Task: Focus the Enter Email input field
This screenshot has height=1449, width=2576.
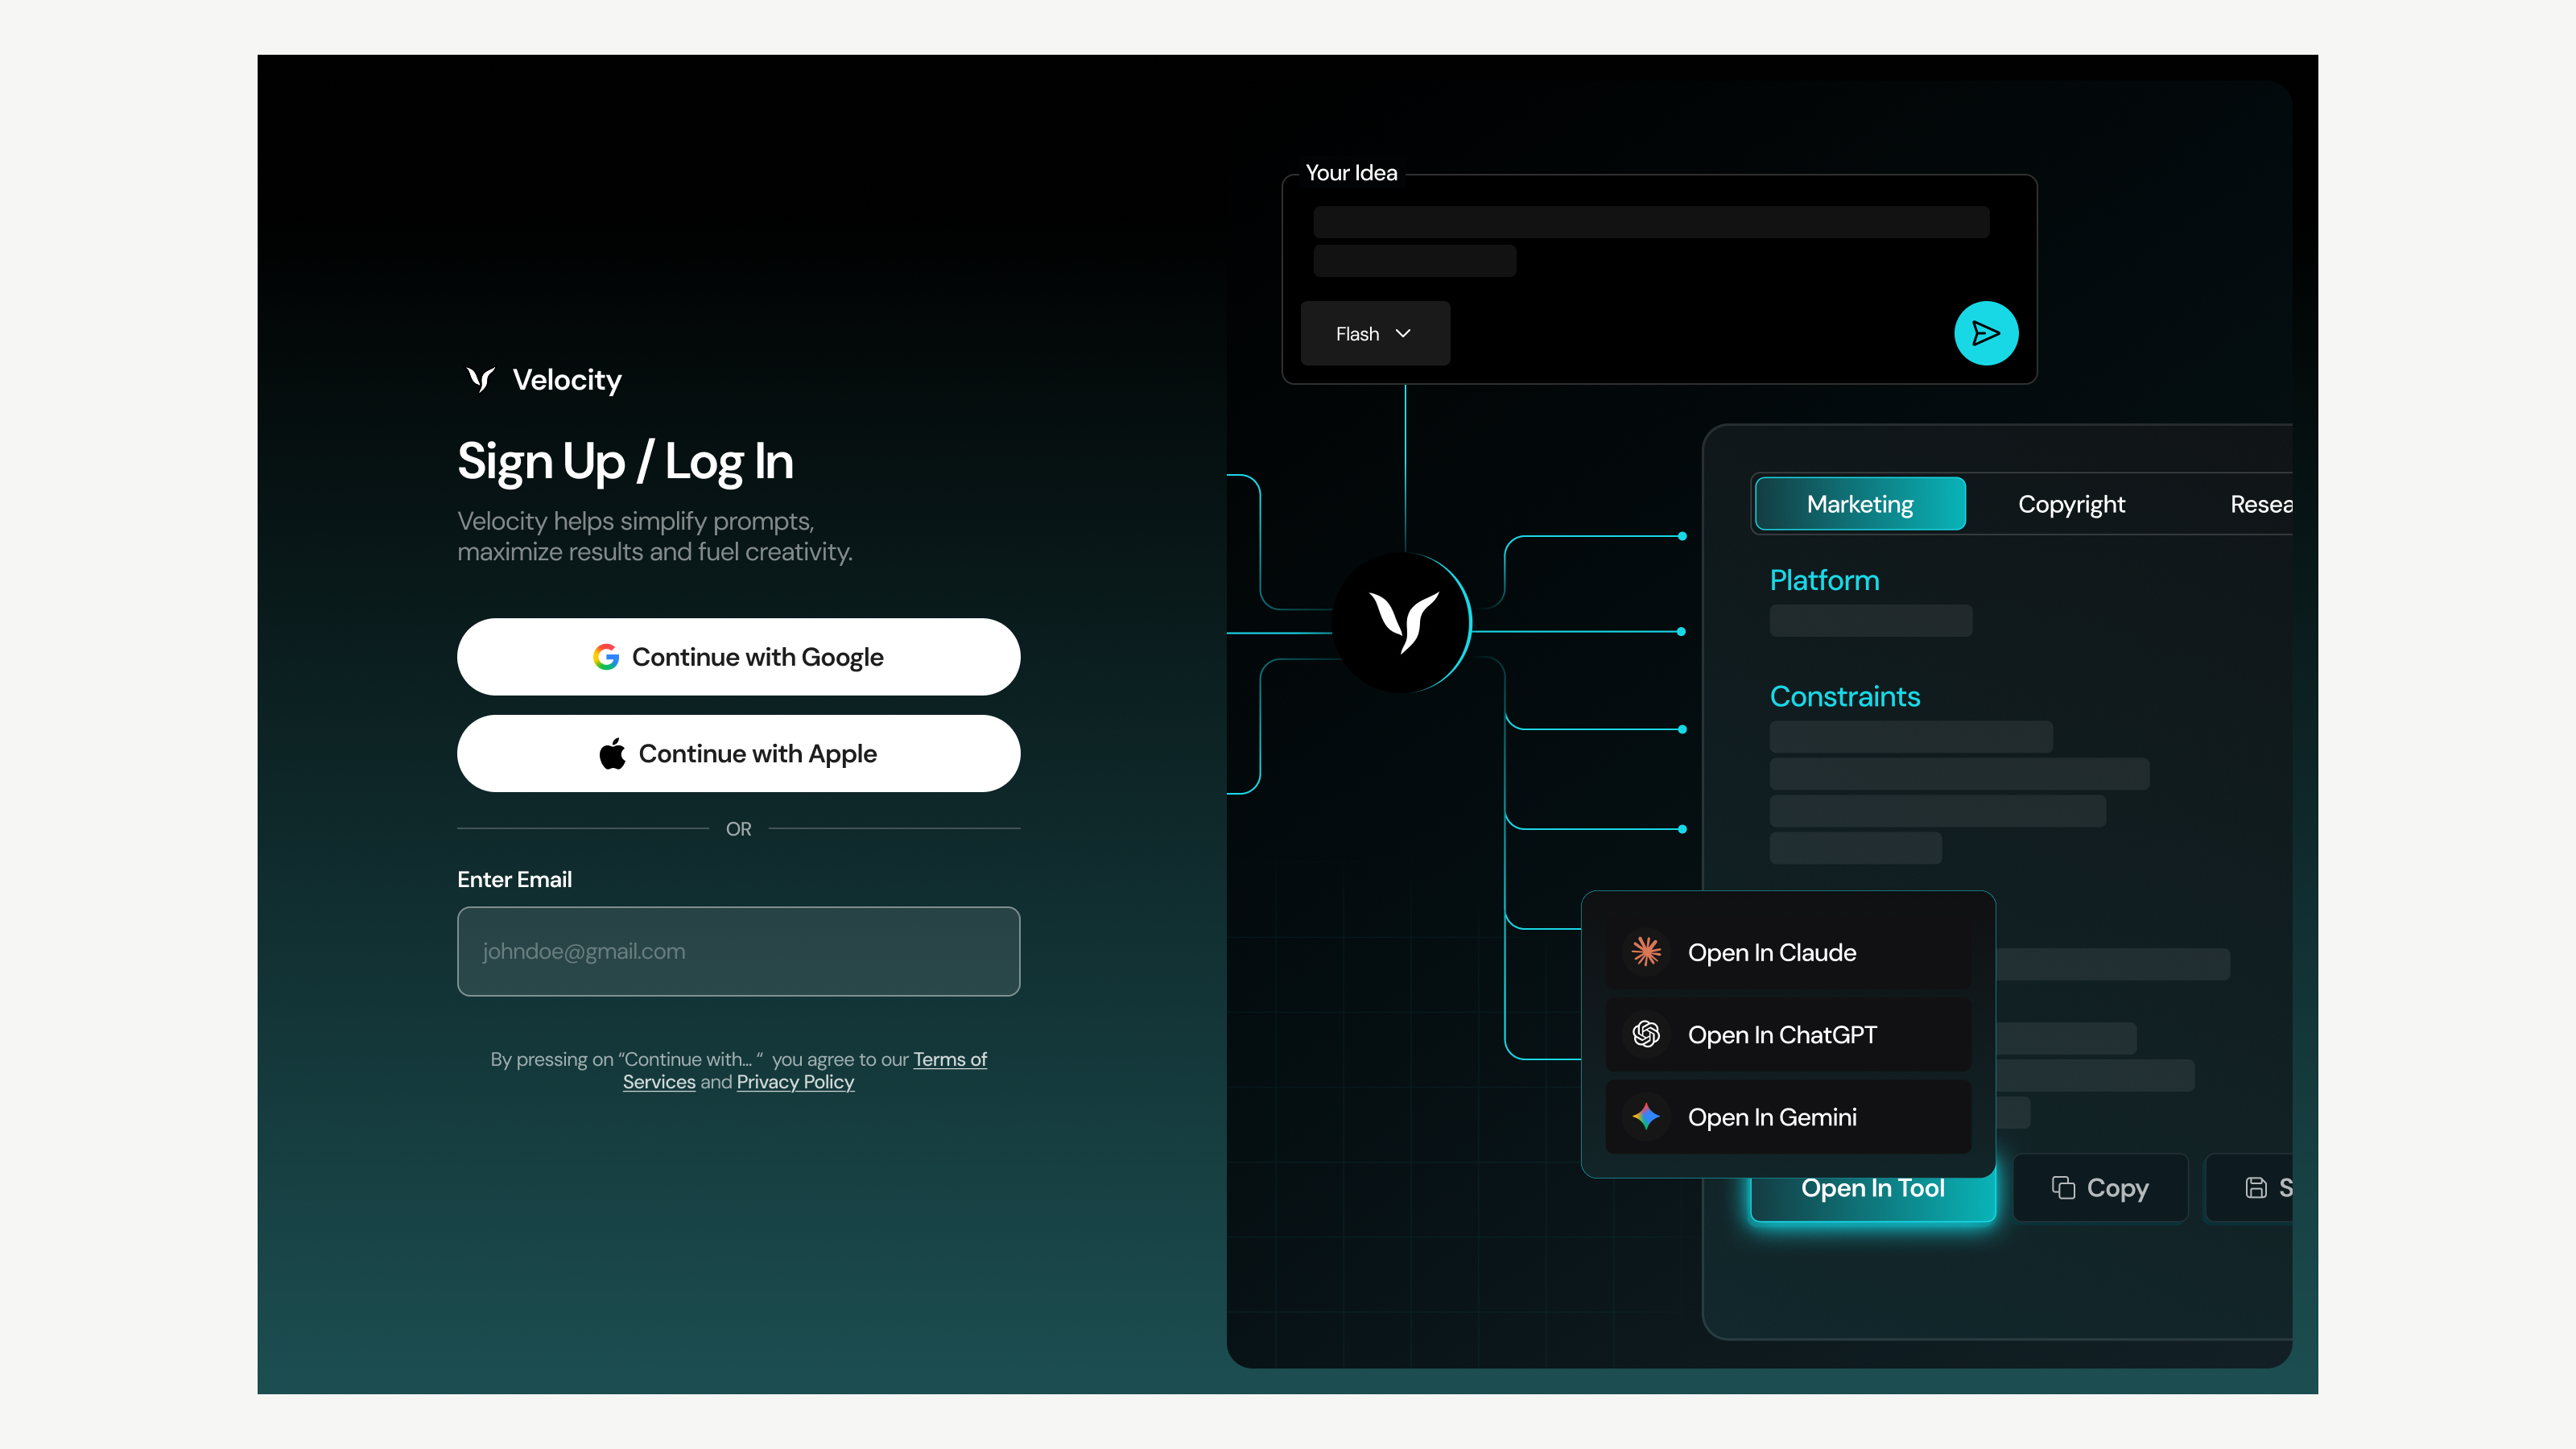Action: 738,951
